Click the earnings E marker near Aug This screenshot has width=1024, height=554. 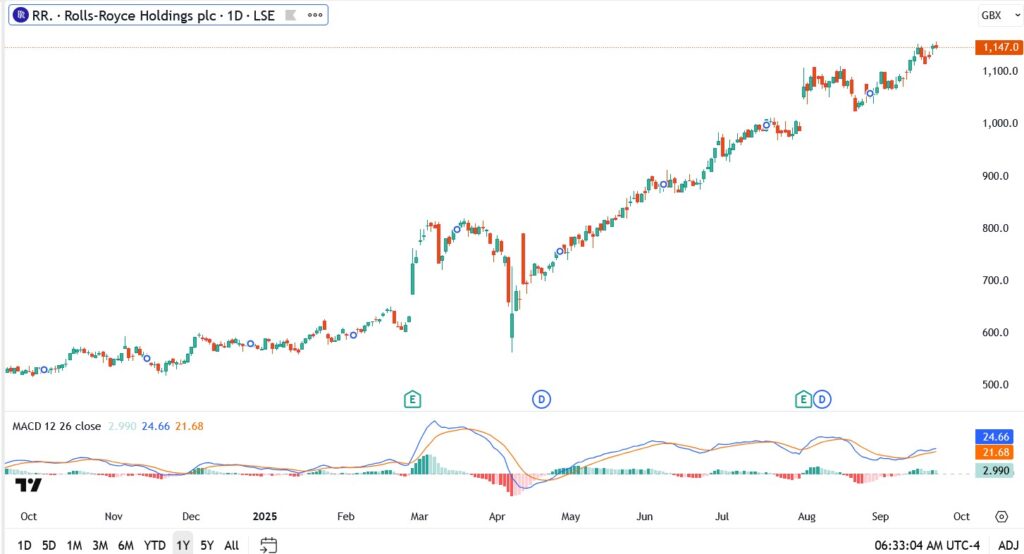click(803, 399)
